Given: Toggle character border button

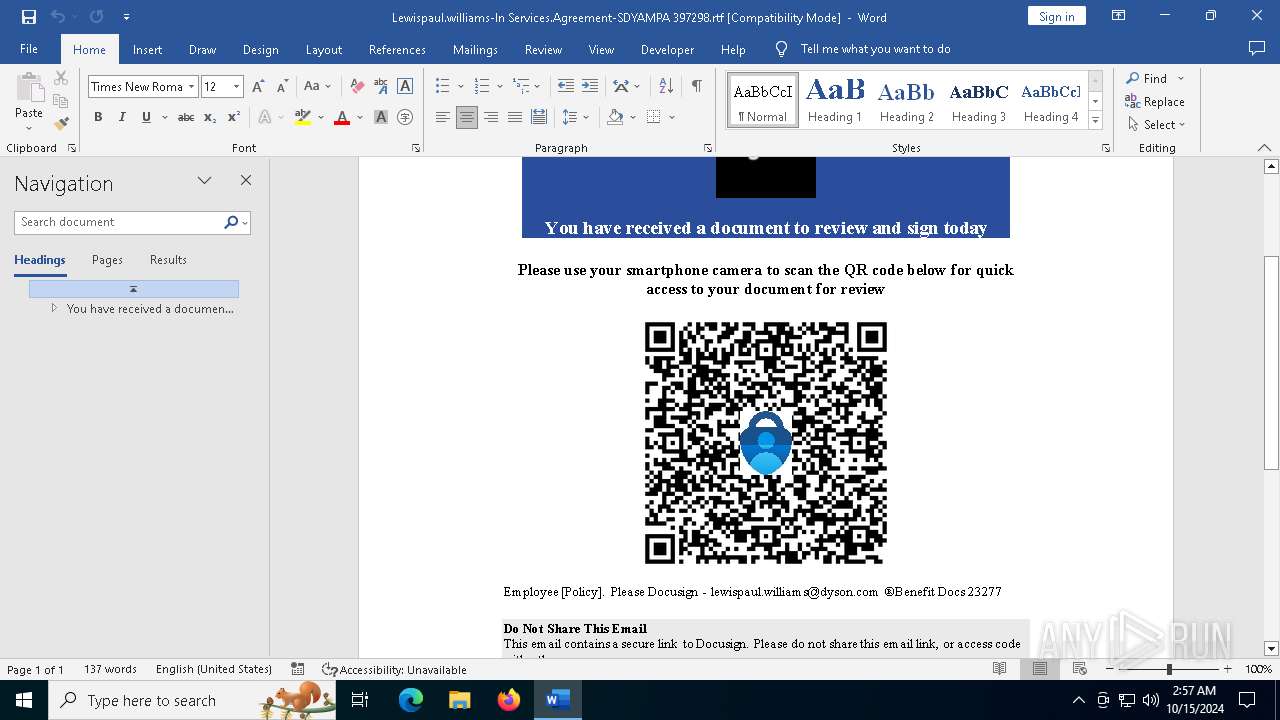Looking at the screenshot, I should (405, 87).
